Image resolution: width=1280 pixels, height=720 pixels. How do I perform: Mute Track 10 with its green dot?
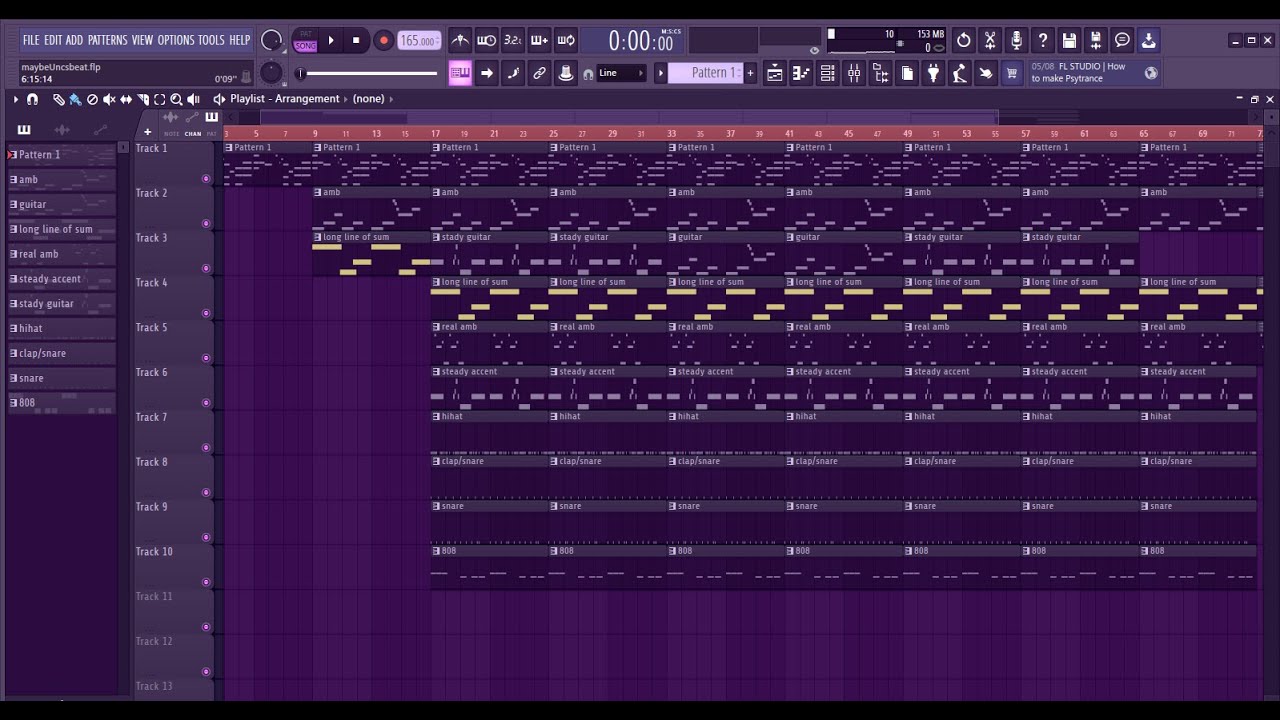[206, 582]
